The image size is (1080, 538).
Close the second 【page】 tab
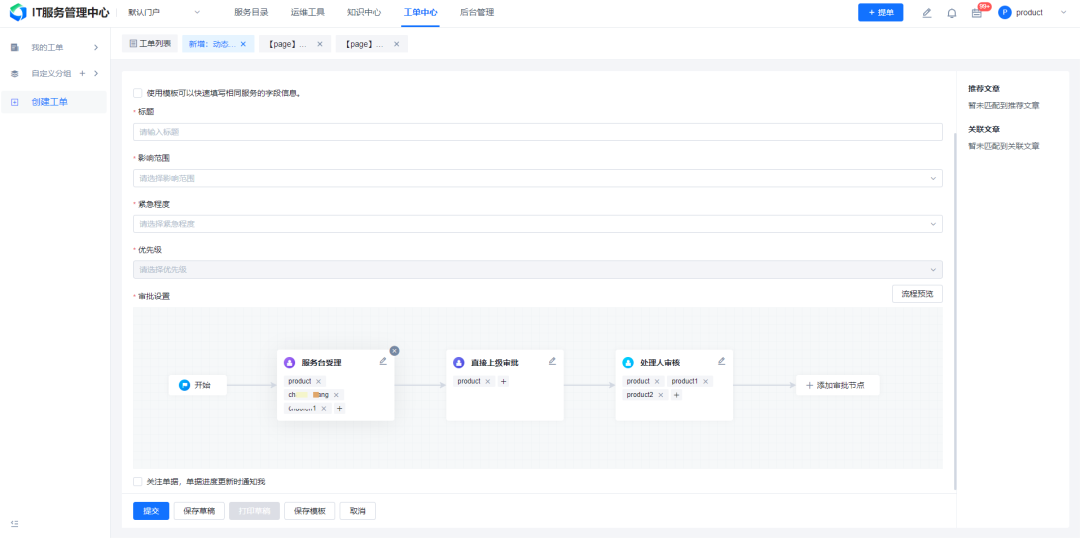[397, 44]
